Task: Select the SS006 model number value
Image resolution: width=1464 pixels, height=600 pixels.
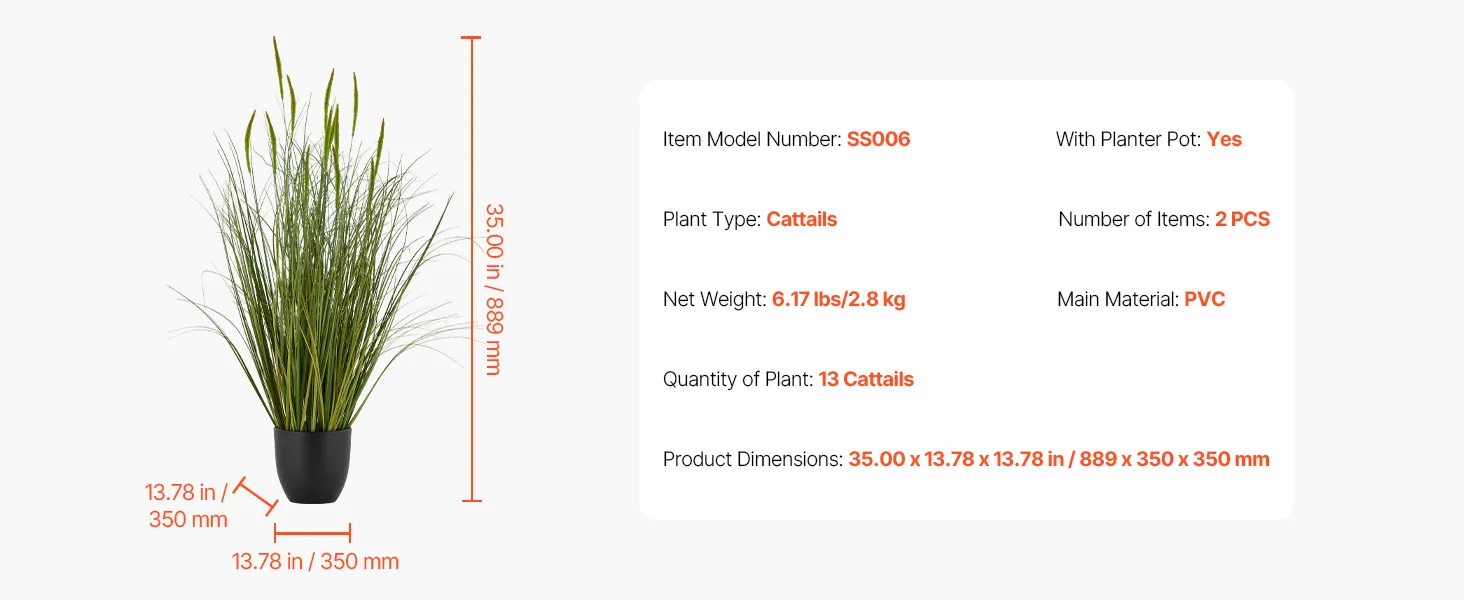Action: point(878,140)
